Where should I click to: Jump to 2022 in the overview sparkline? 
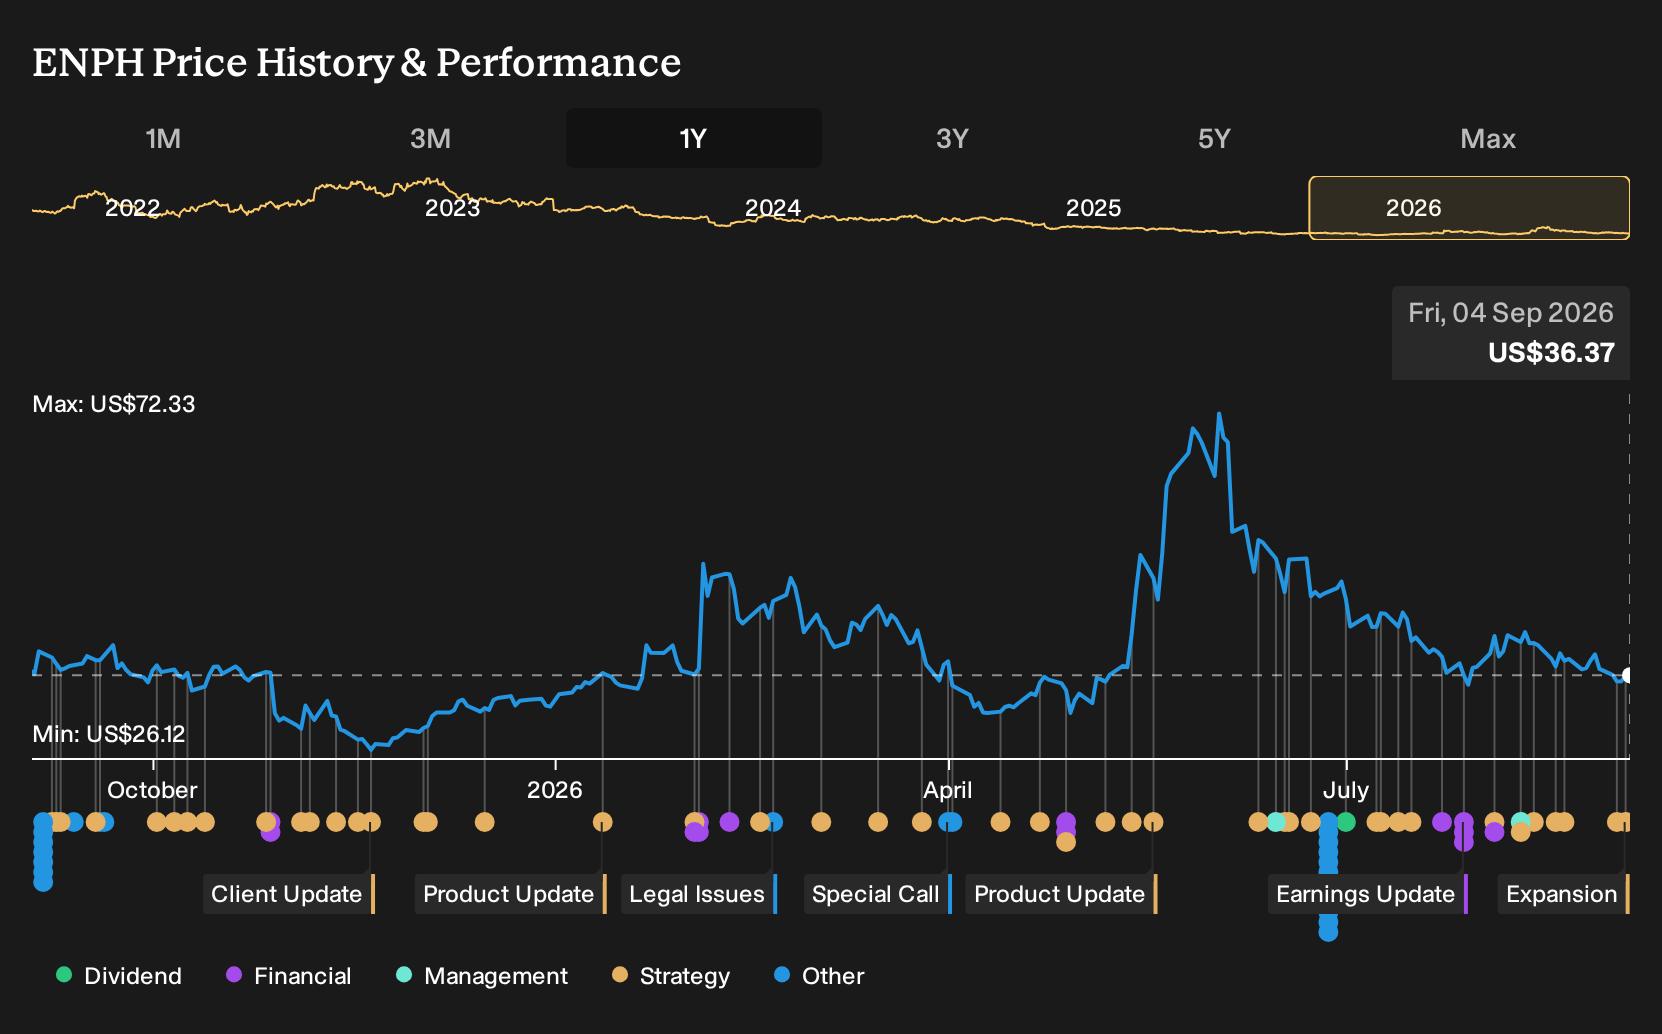[x=133, y=208]
